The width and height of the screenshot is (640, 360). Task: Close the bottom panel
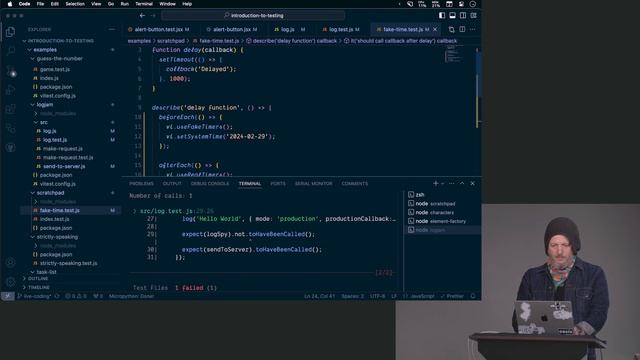473,183
